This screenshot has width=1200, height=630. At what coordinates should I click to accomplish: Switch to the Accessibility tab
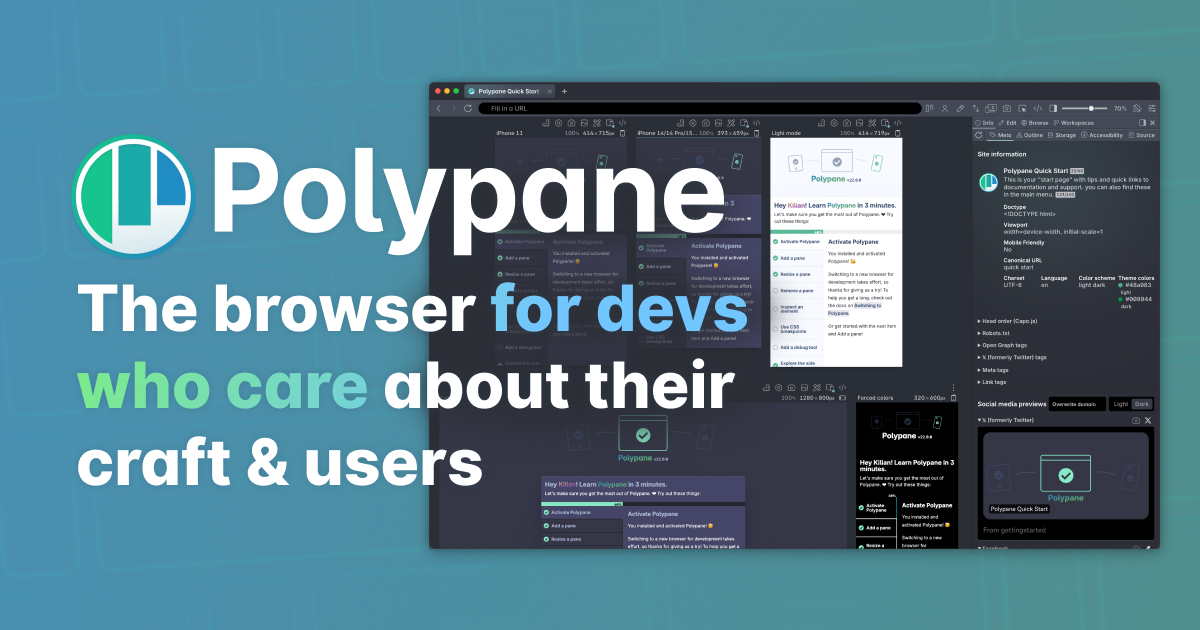[1102, 135]
